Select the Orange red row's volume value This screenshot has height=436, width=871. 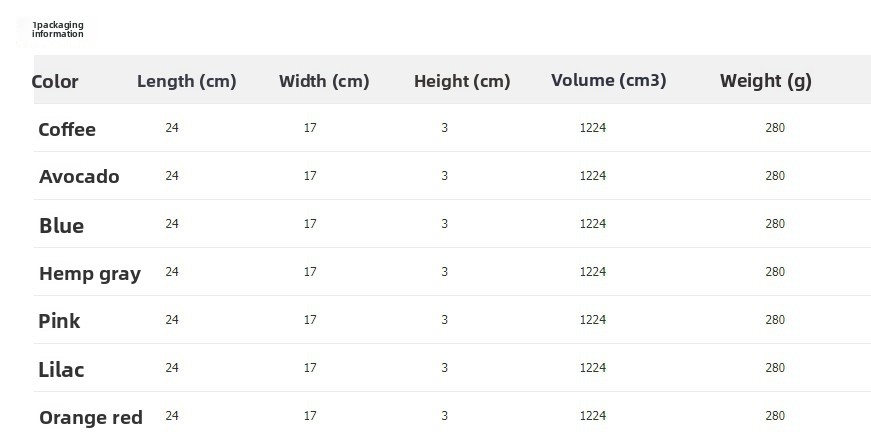pos(593,416)
